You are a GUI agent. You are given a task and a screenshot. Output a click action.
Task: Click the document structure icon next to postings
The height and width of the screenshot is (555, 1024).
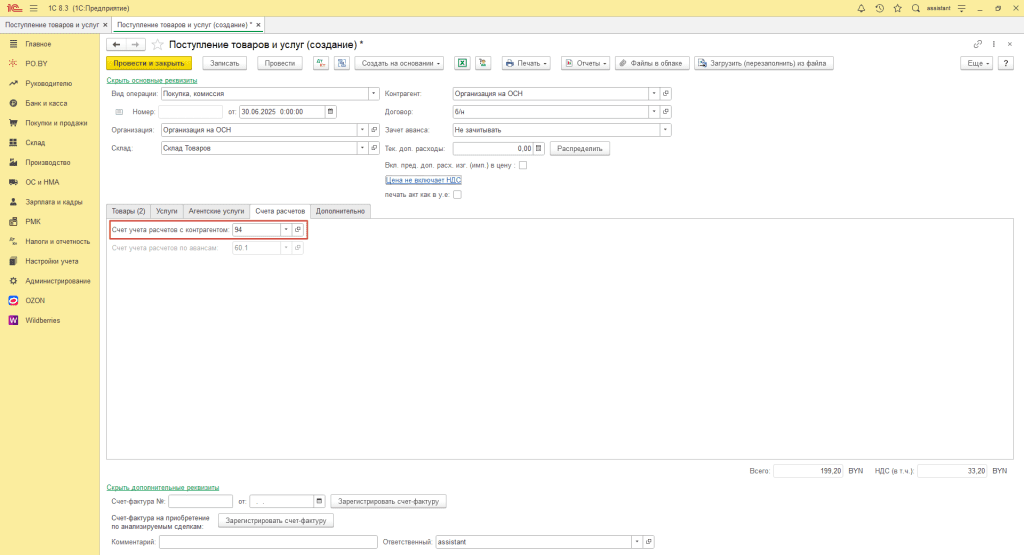click(342, 63)
